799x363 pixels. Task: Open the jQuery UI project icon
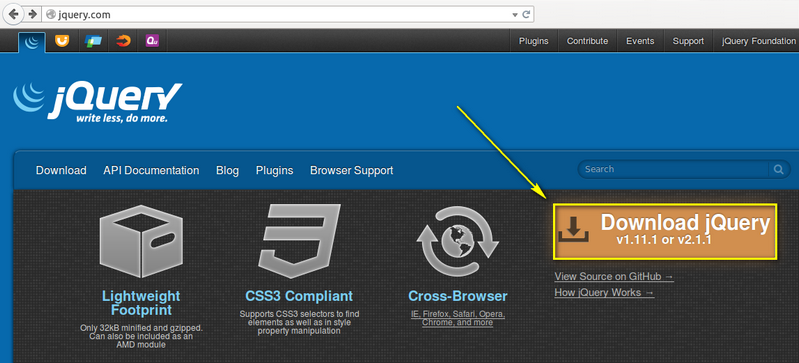pos(62,41)
